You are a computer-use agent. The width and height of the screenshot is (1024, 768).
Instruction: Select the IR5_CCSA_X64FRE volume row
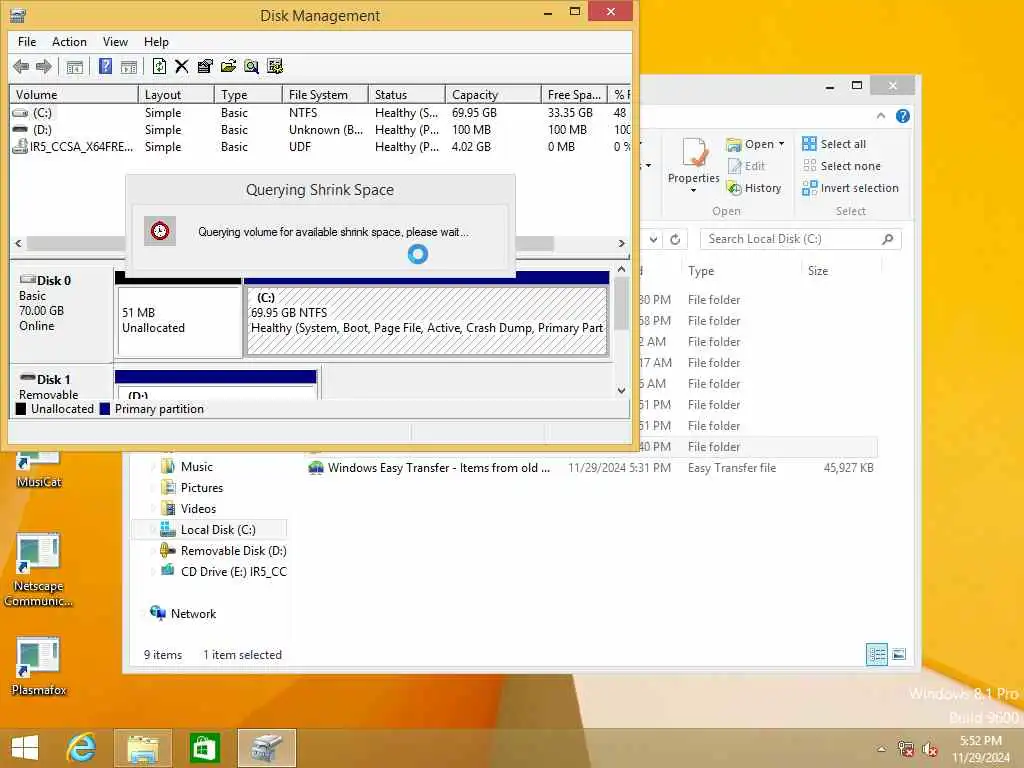320,147
